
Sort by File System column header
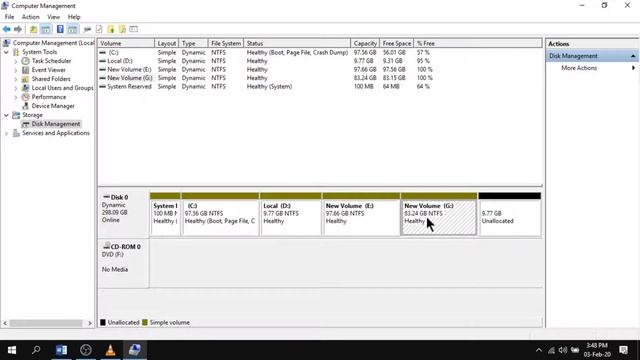226,43
